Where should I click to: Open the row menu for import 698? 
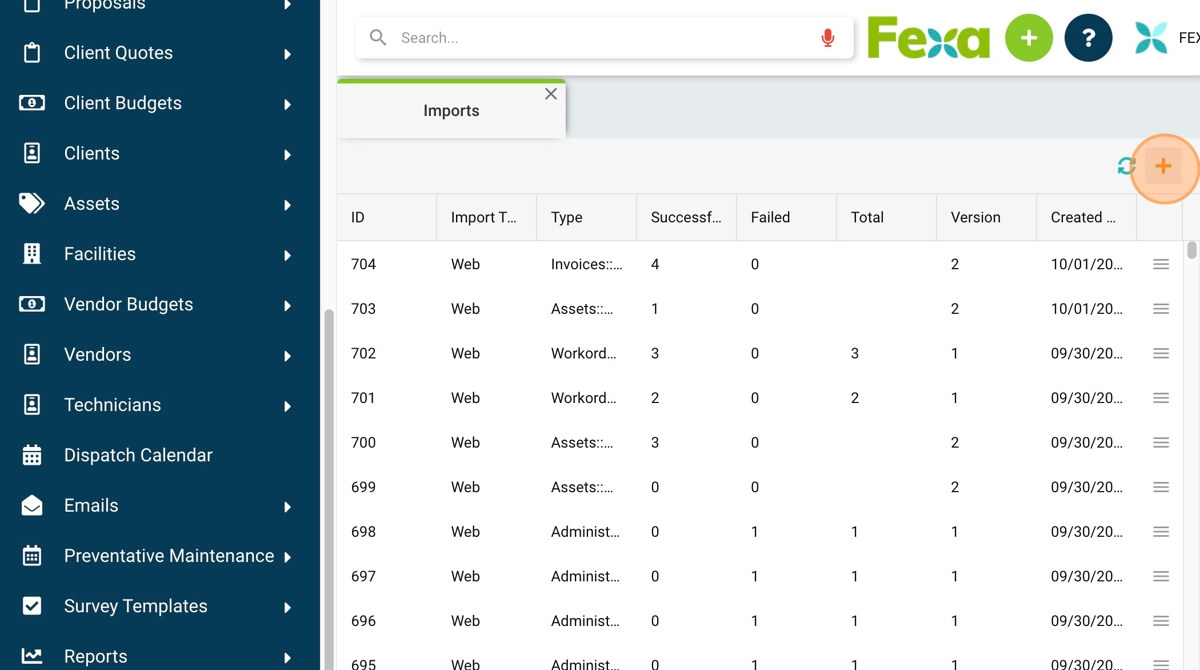tap(1160, 532)
